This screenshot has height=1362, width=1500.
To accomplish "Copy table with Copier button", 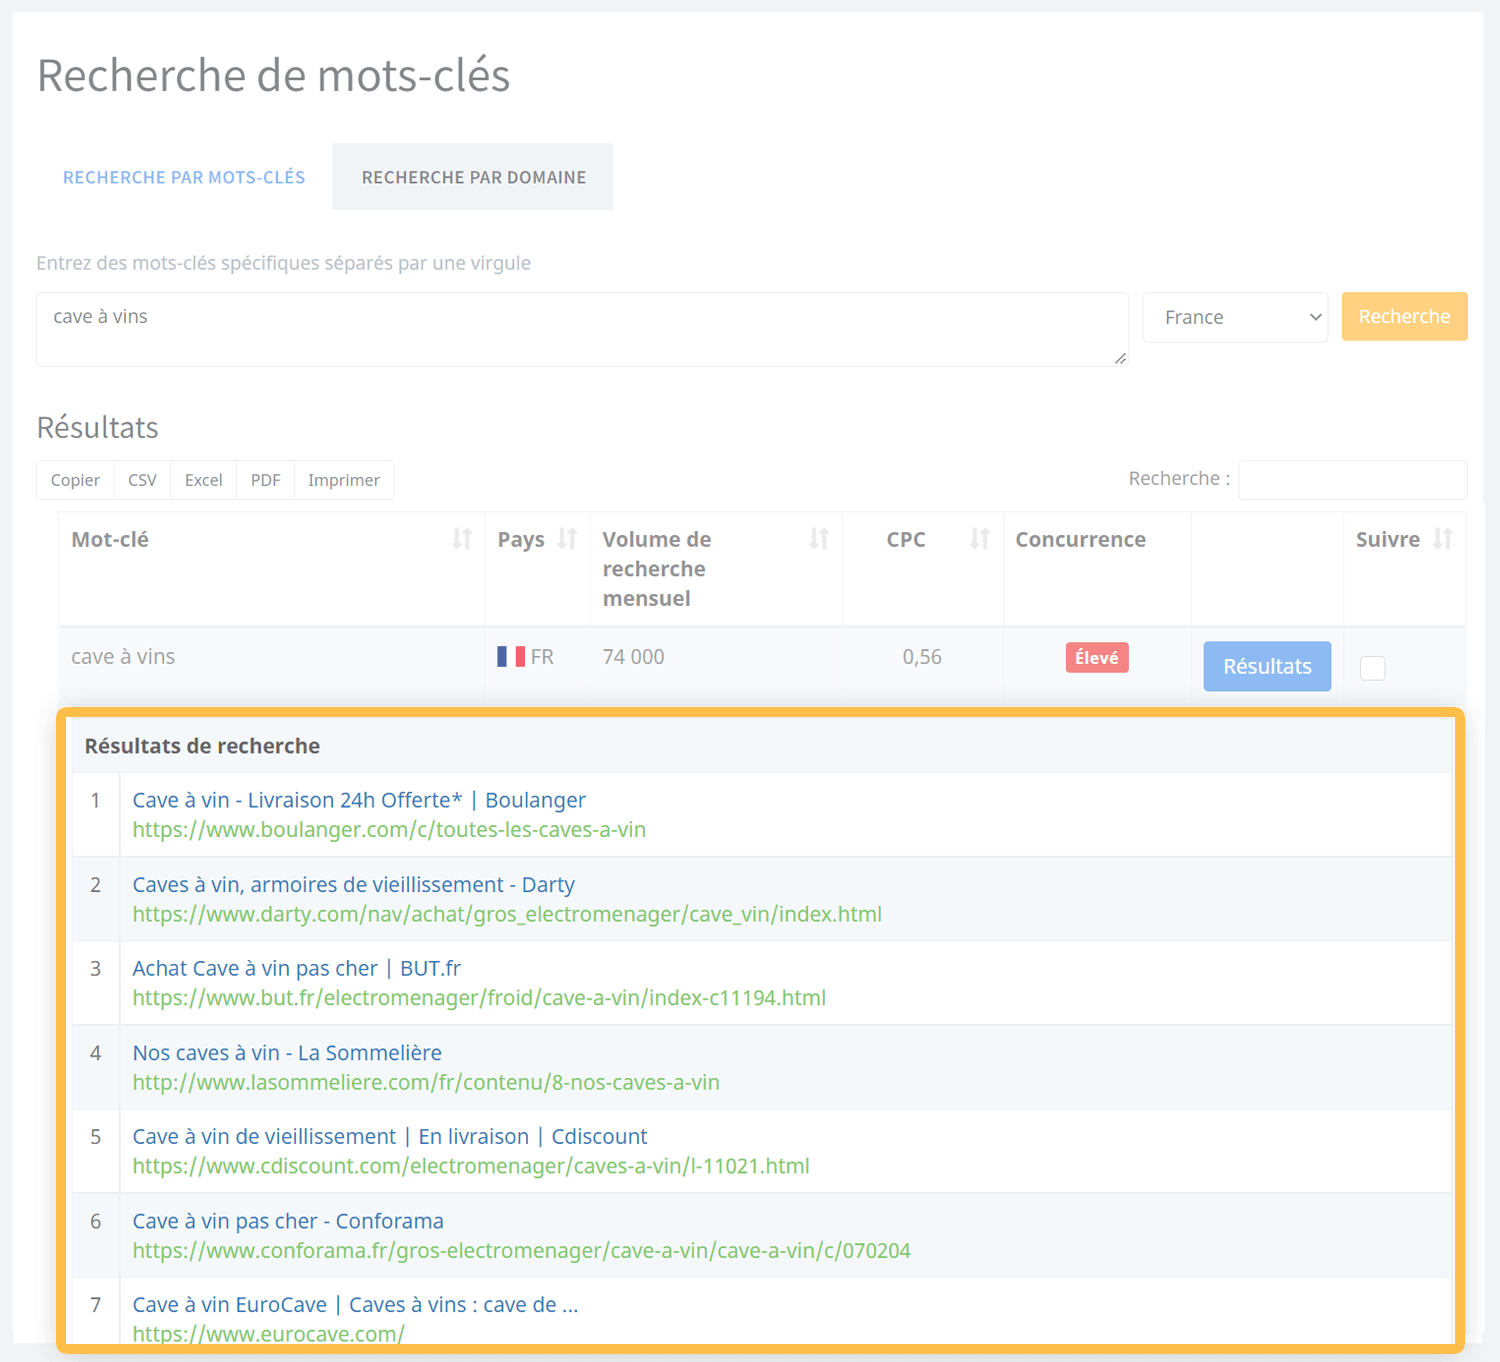I will point(75,480).
